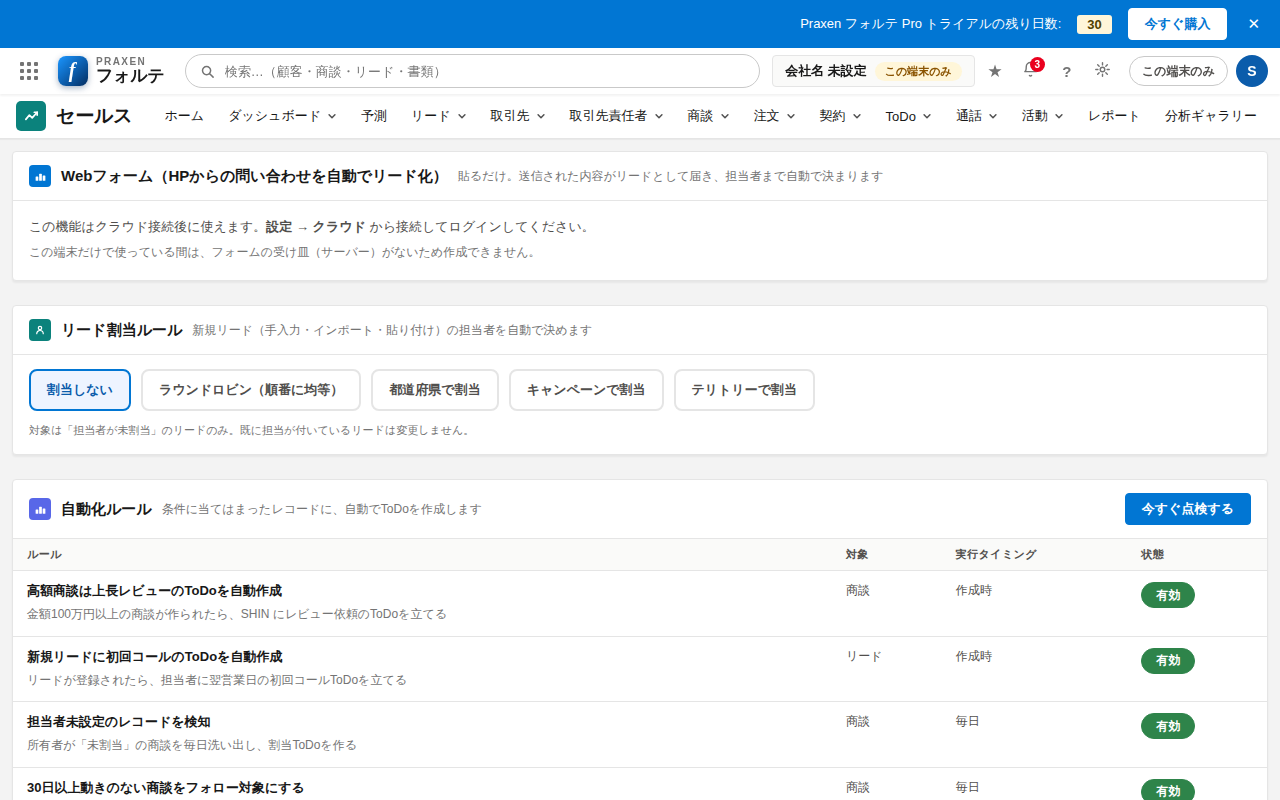
Task: Click the セールス app name
Action: [x=93, y=116]
